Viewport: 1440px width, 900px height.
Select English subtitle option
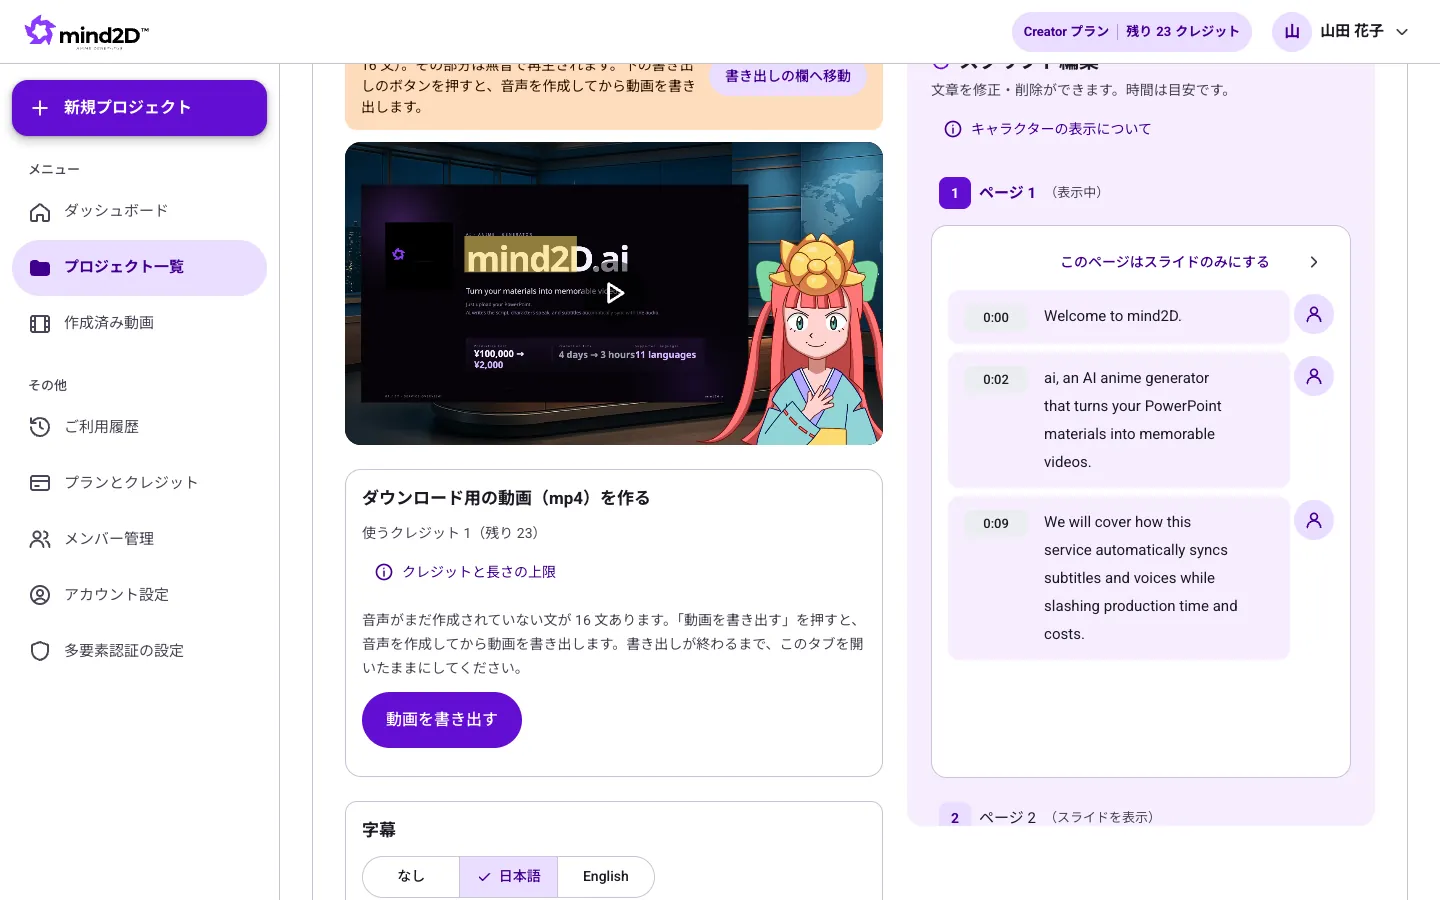(606, 877)
